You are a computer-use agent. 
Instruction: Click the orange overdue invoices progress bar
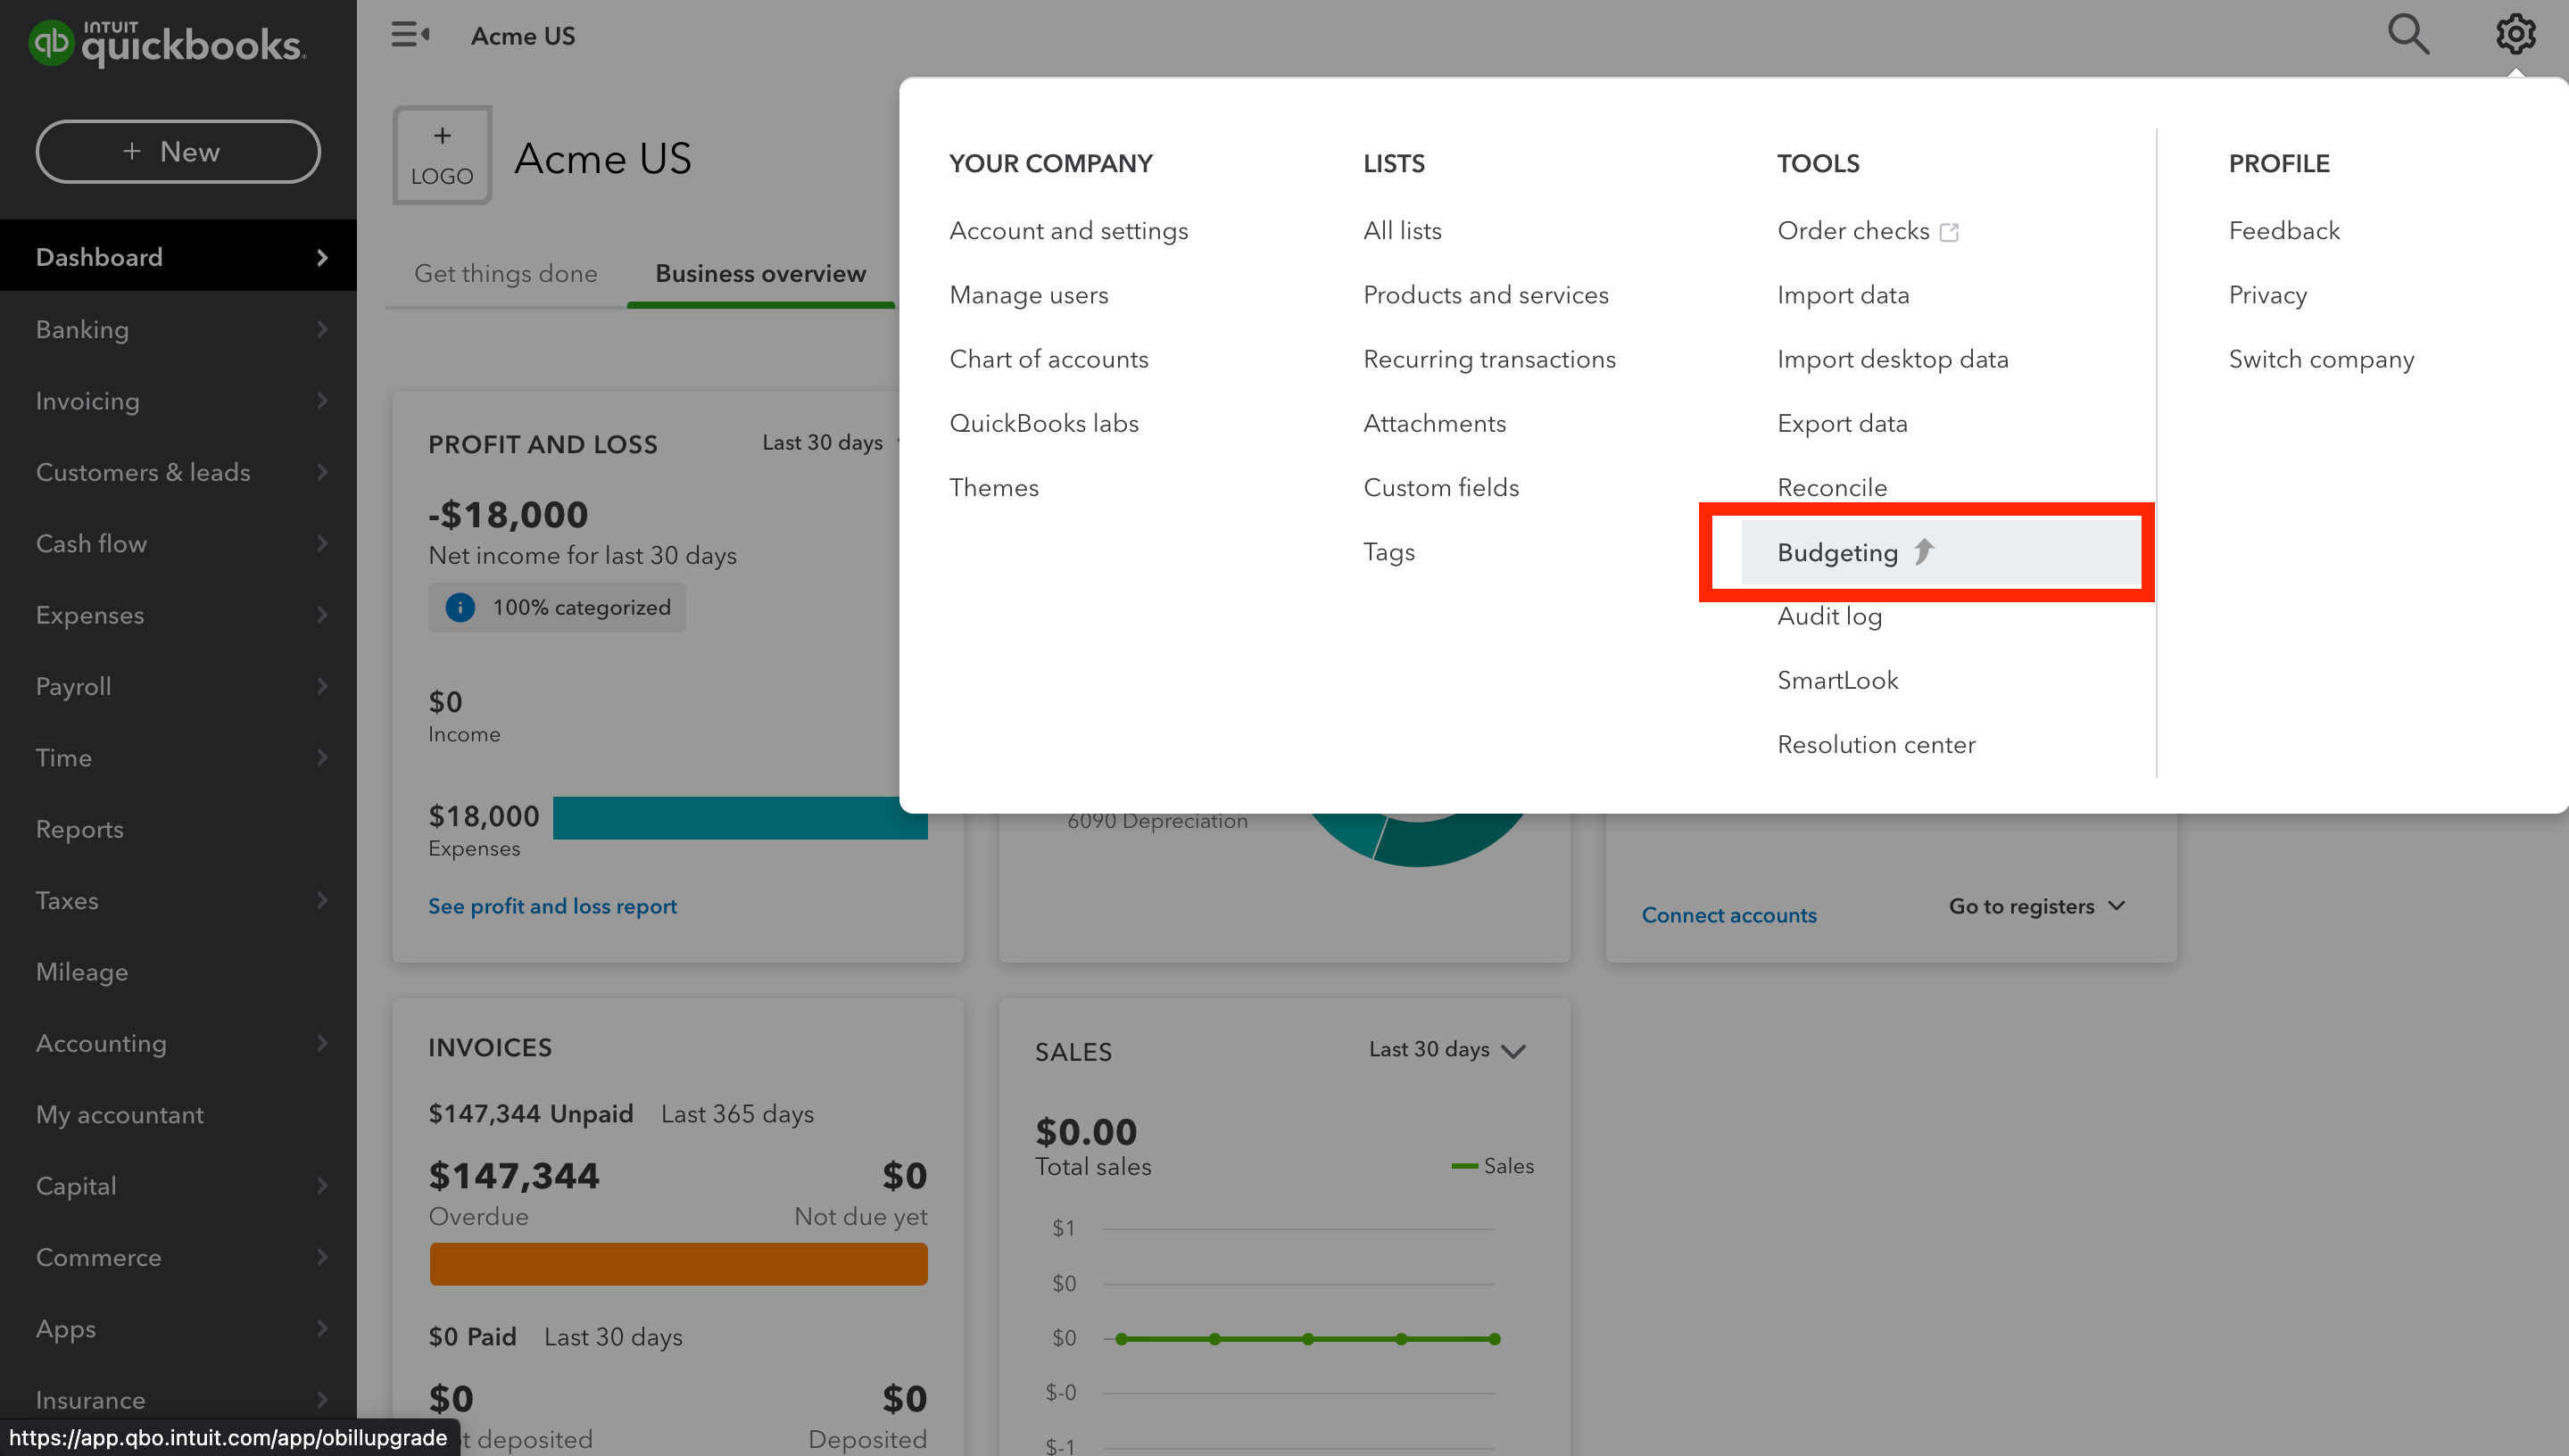678,1263
